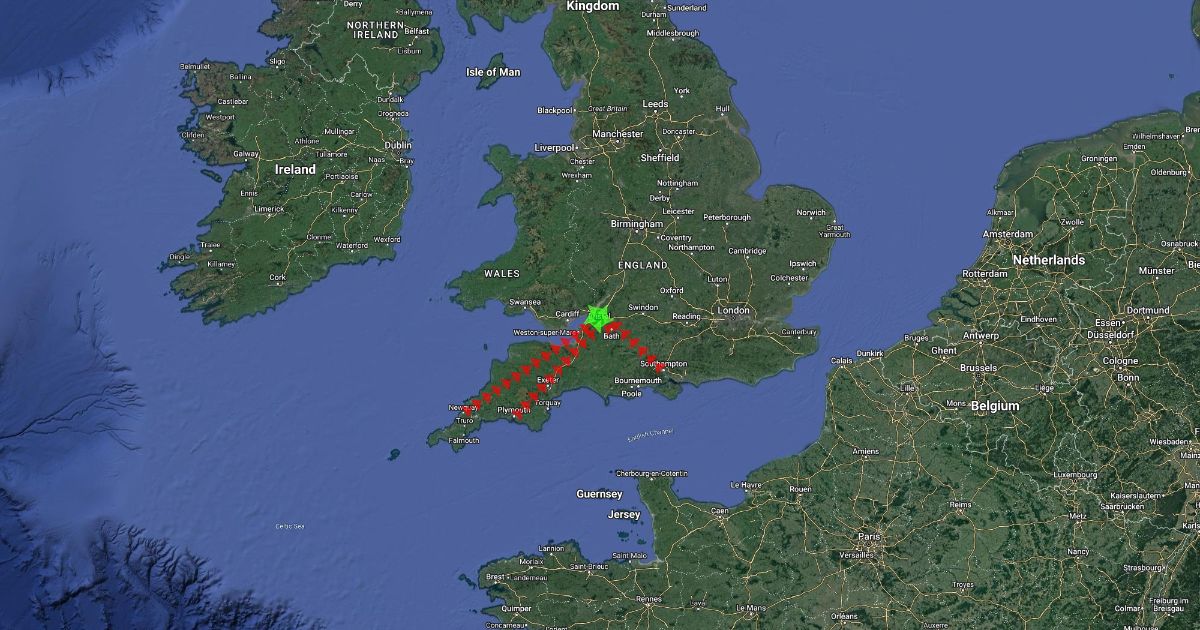This screenshot has height=630, width=1200.
Task: Select the Belgium country label
Action: tap(994, 407)
